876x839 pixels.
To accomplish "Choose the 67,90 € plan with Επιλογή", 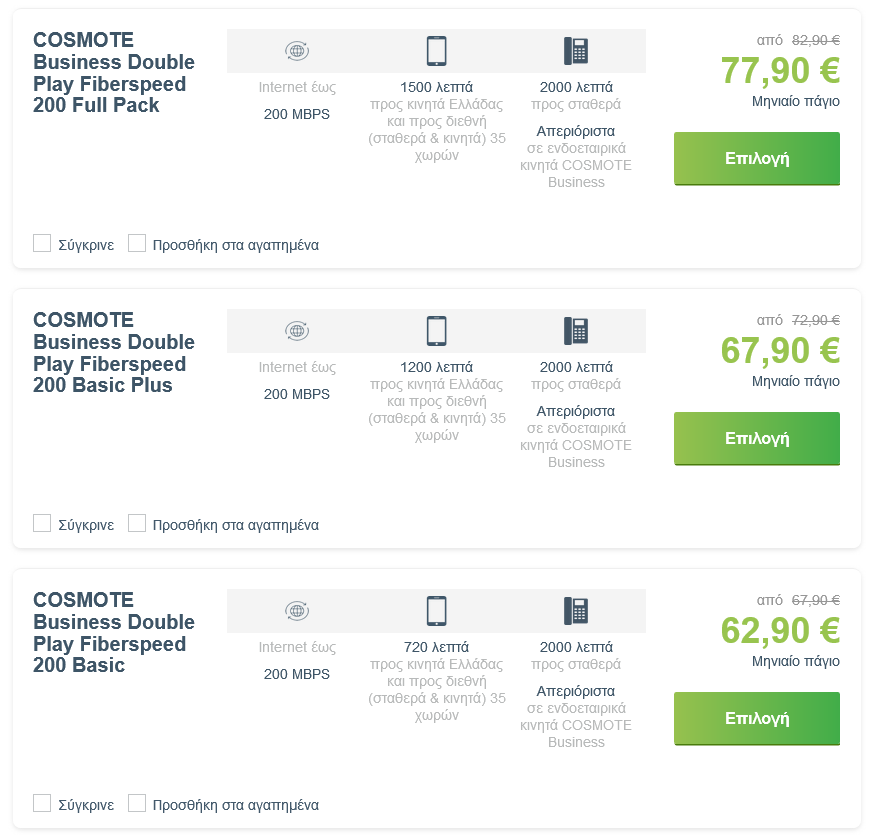I will pos(757,438).
